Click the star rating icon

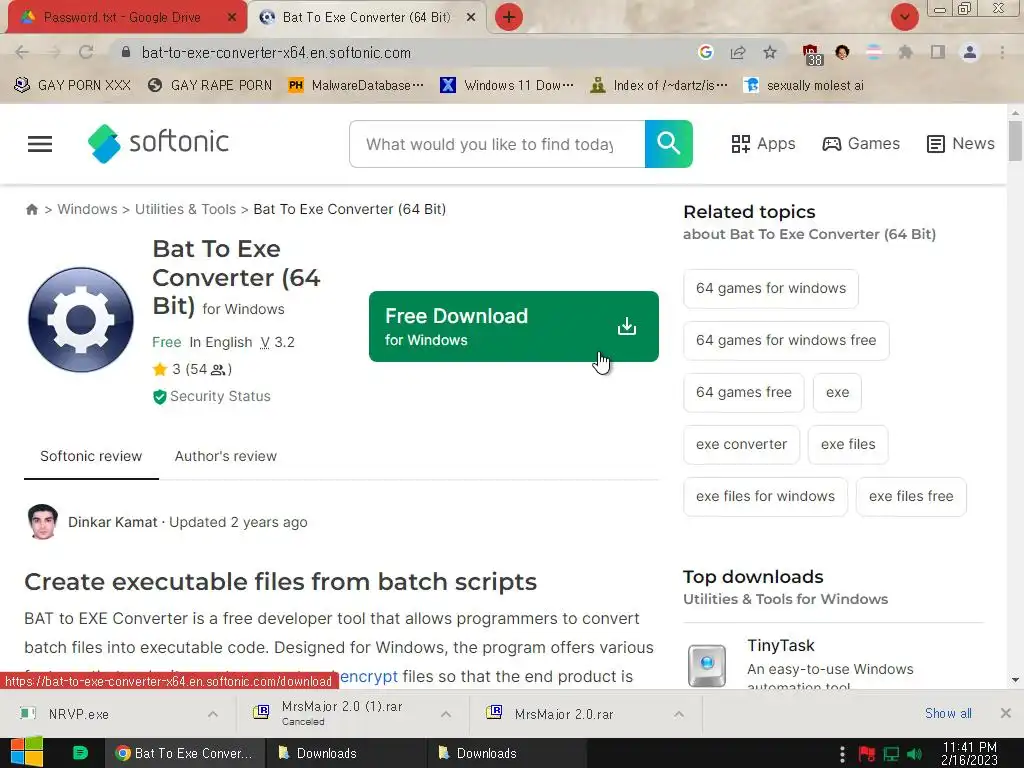159,370
